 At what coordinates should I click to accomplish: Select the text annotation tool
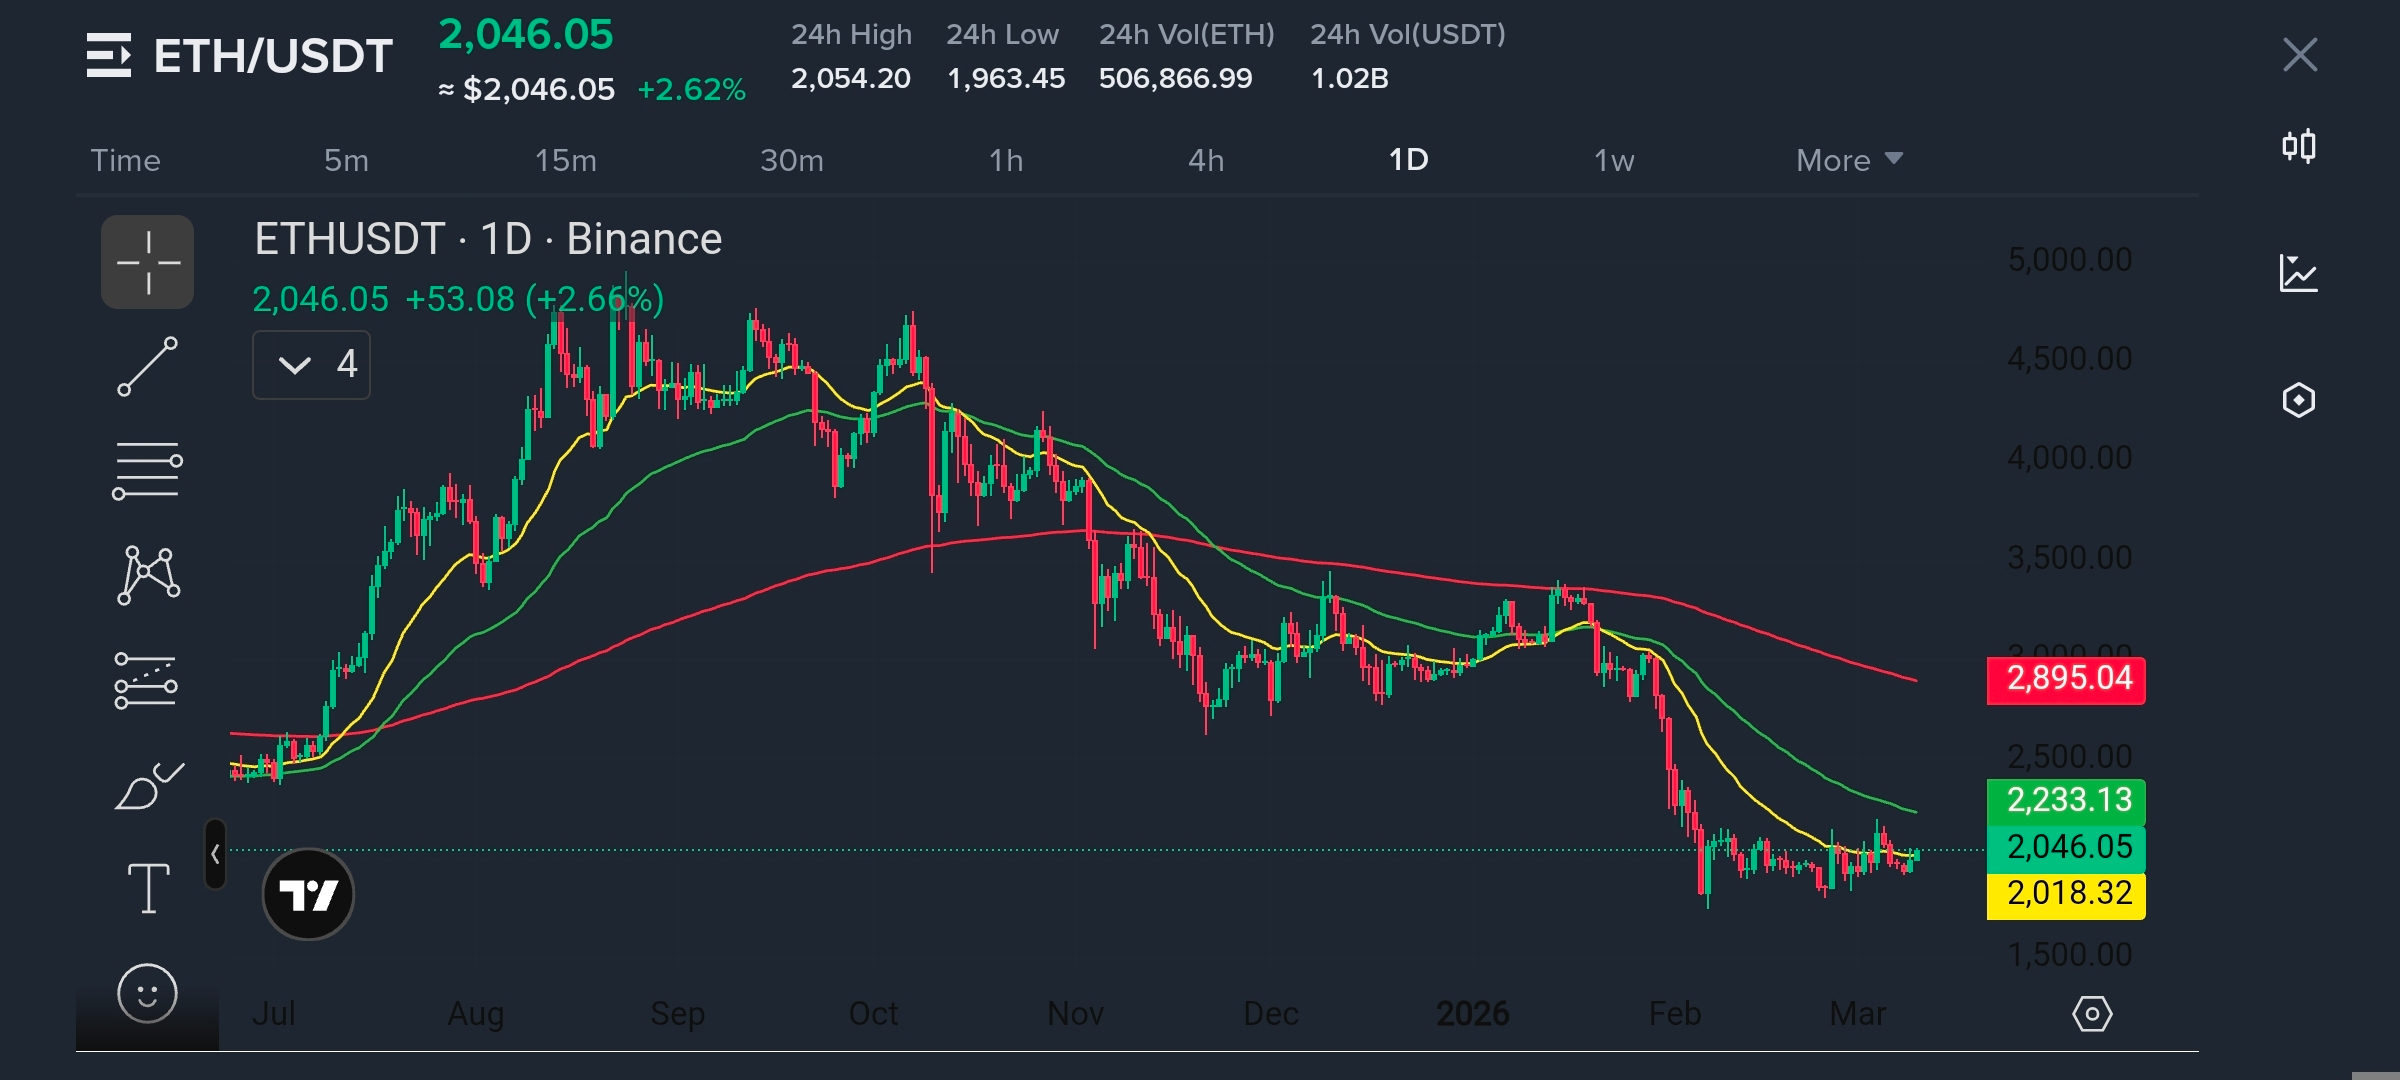(149, 888)
